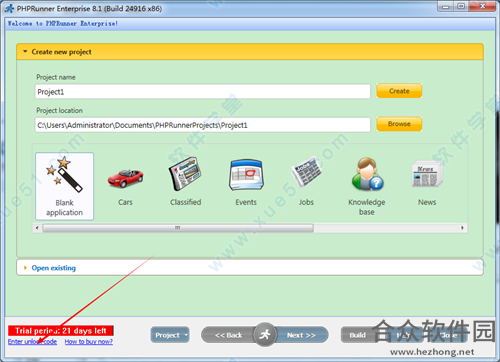The height and width of the screenshot is (362, 500).
Task: Select the Events calendar template icon
Action: tap(246, 175)
